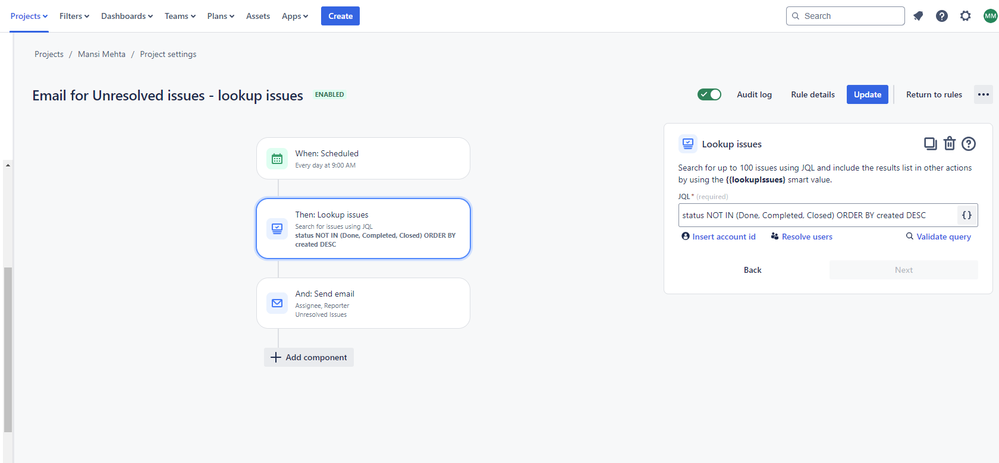
Task: Click the blue Update button
Action: click(867, 94)
